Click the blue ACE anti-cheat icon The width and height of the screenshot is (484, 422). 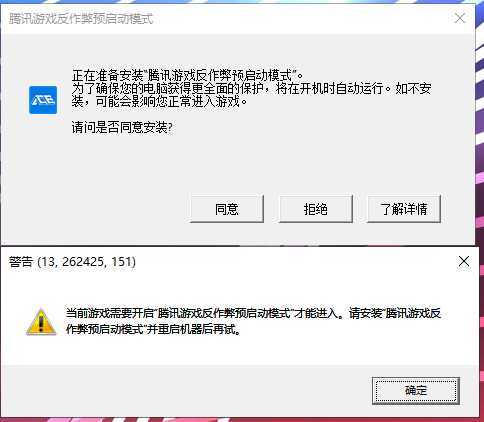[43, 100]
